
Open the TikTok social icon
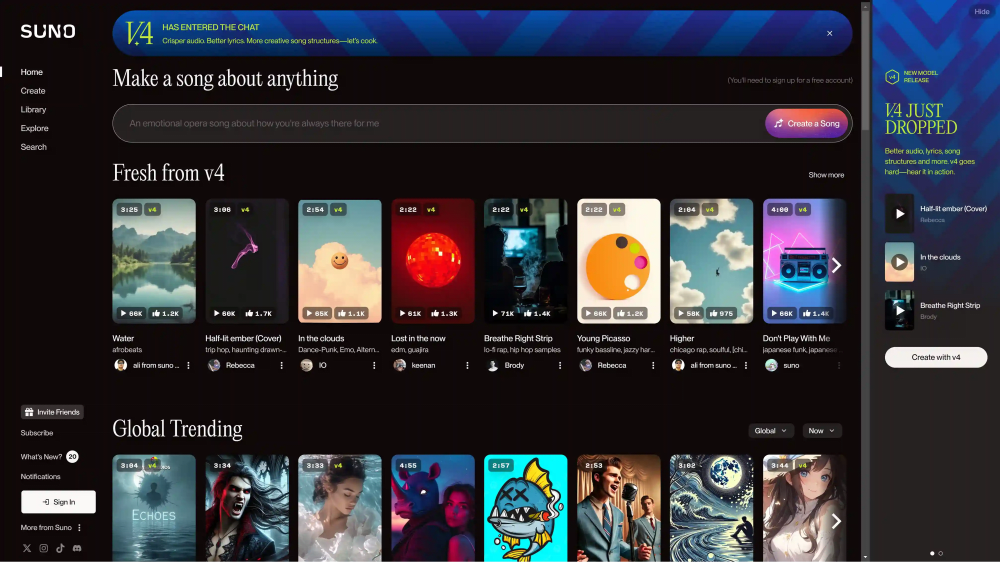pos(60,548)
